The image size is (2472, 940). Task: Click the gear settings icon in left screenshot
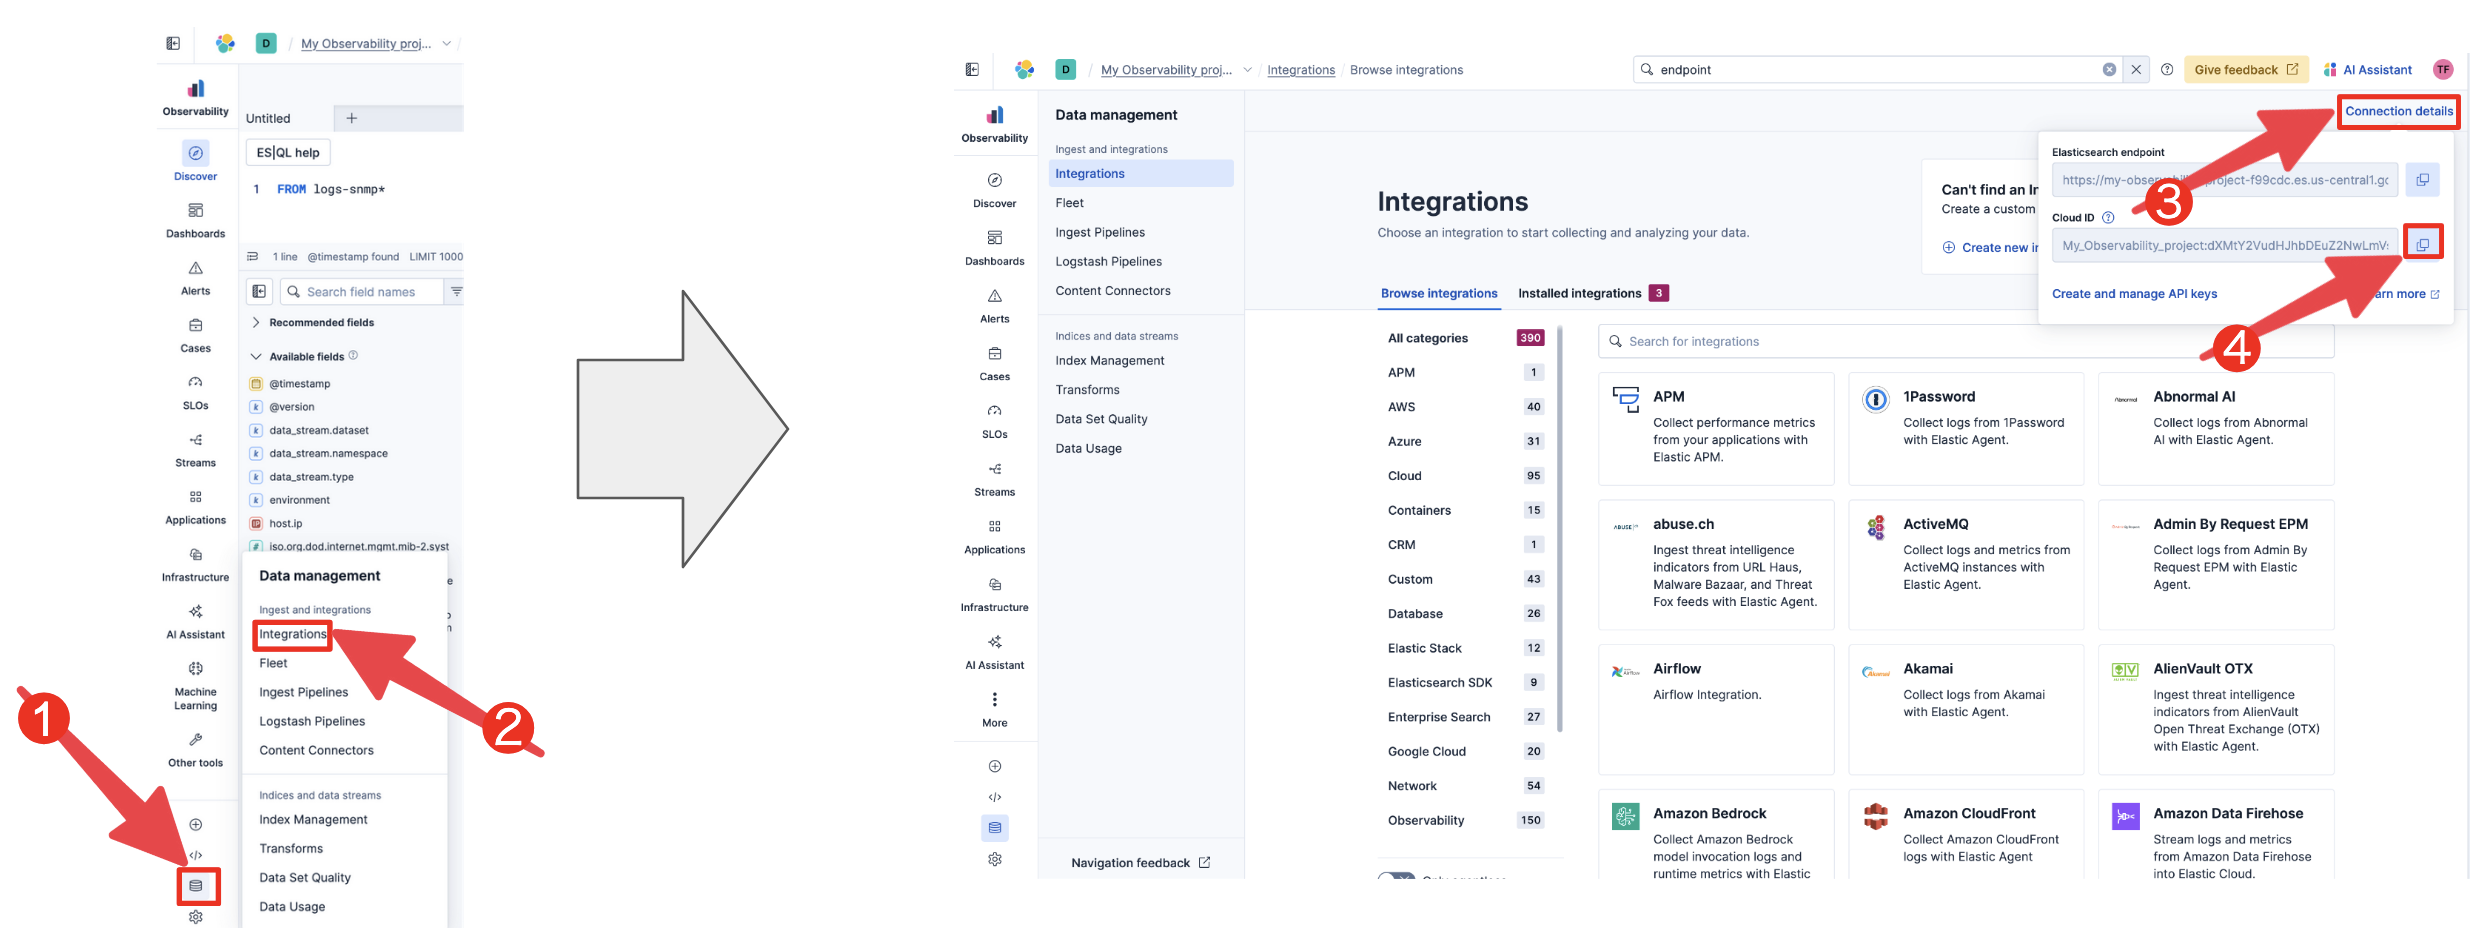coord(196,917)
